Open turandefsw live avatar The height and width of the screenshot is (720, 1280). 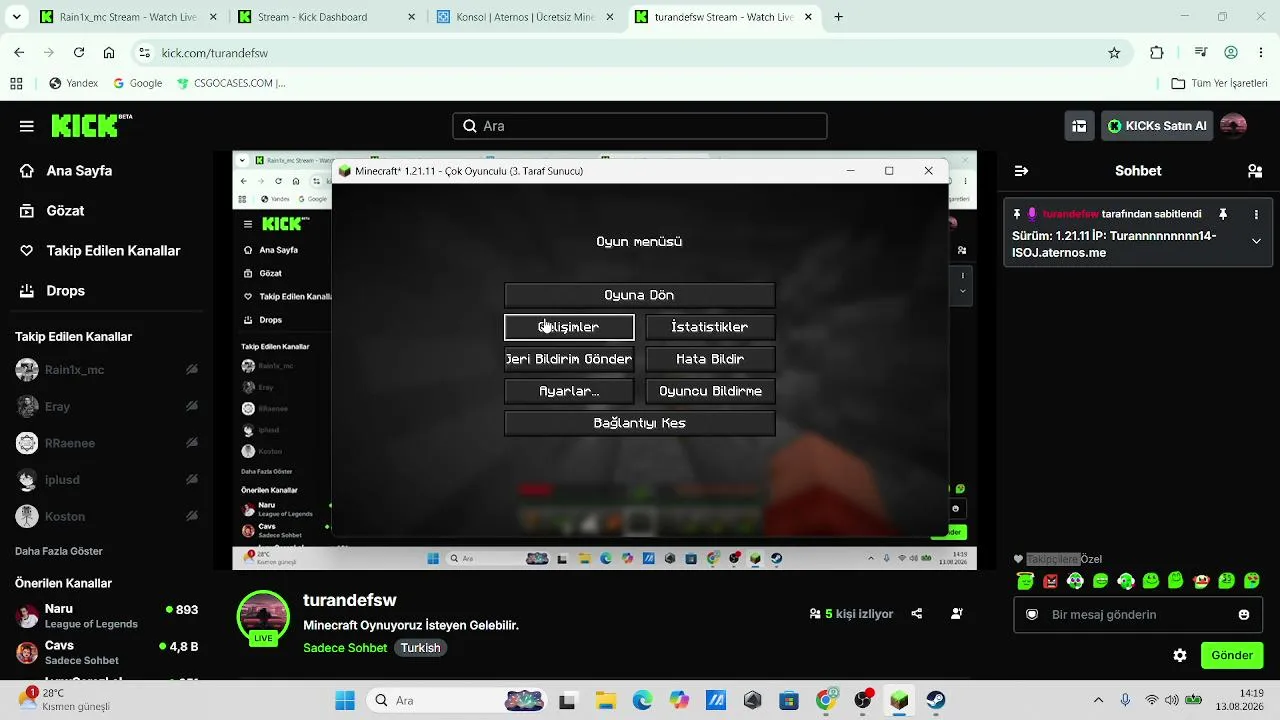(x=263, y=617)
